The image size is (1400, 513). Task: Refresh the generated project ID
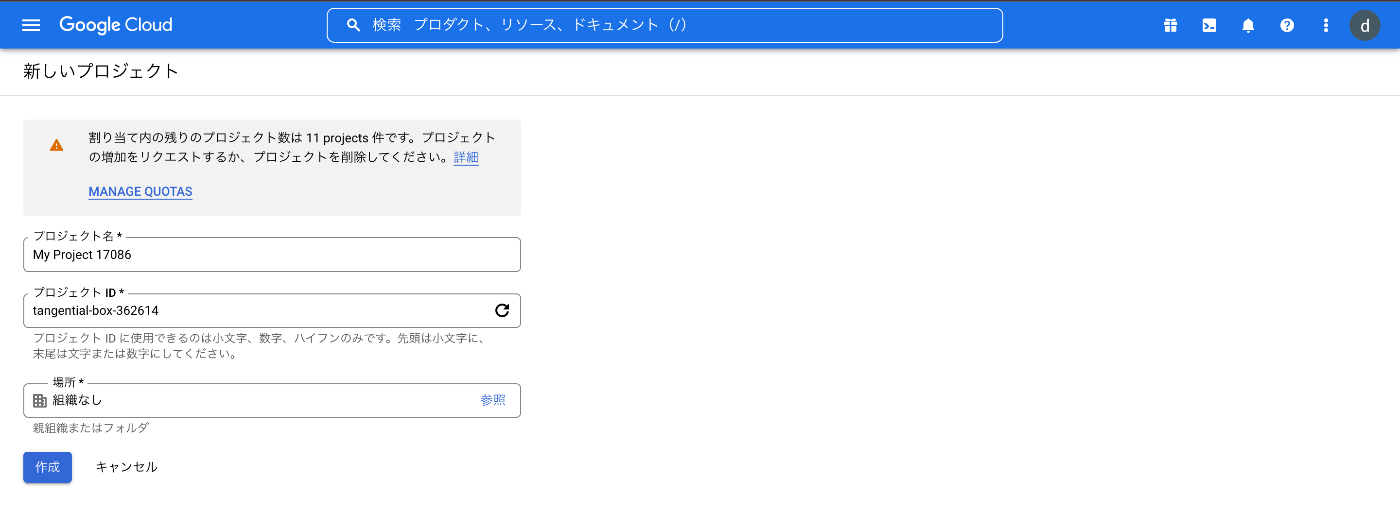pyautogui.click(x=502, y=310)
